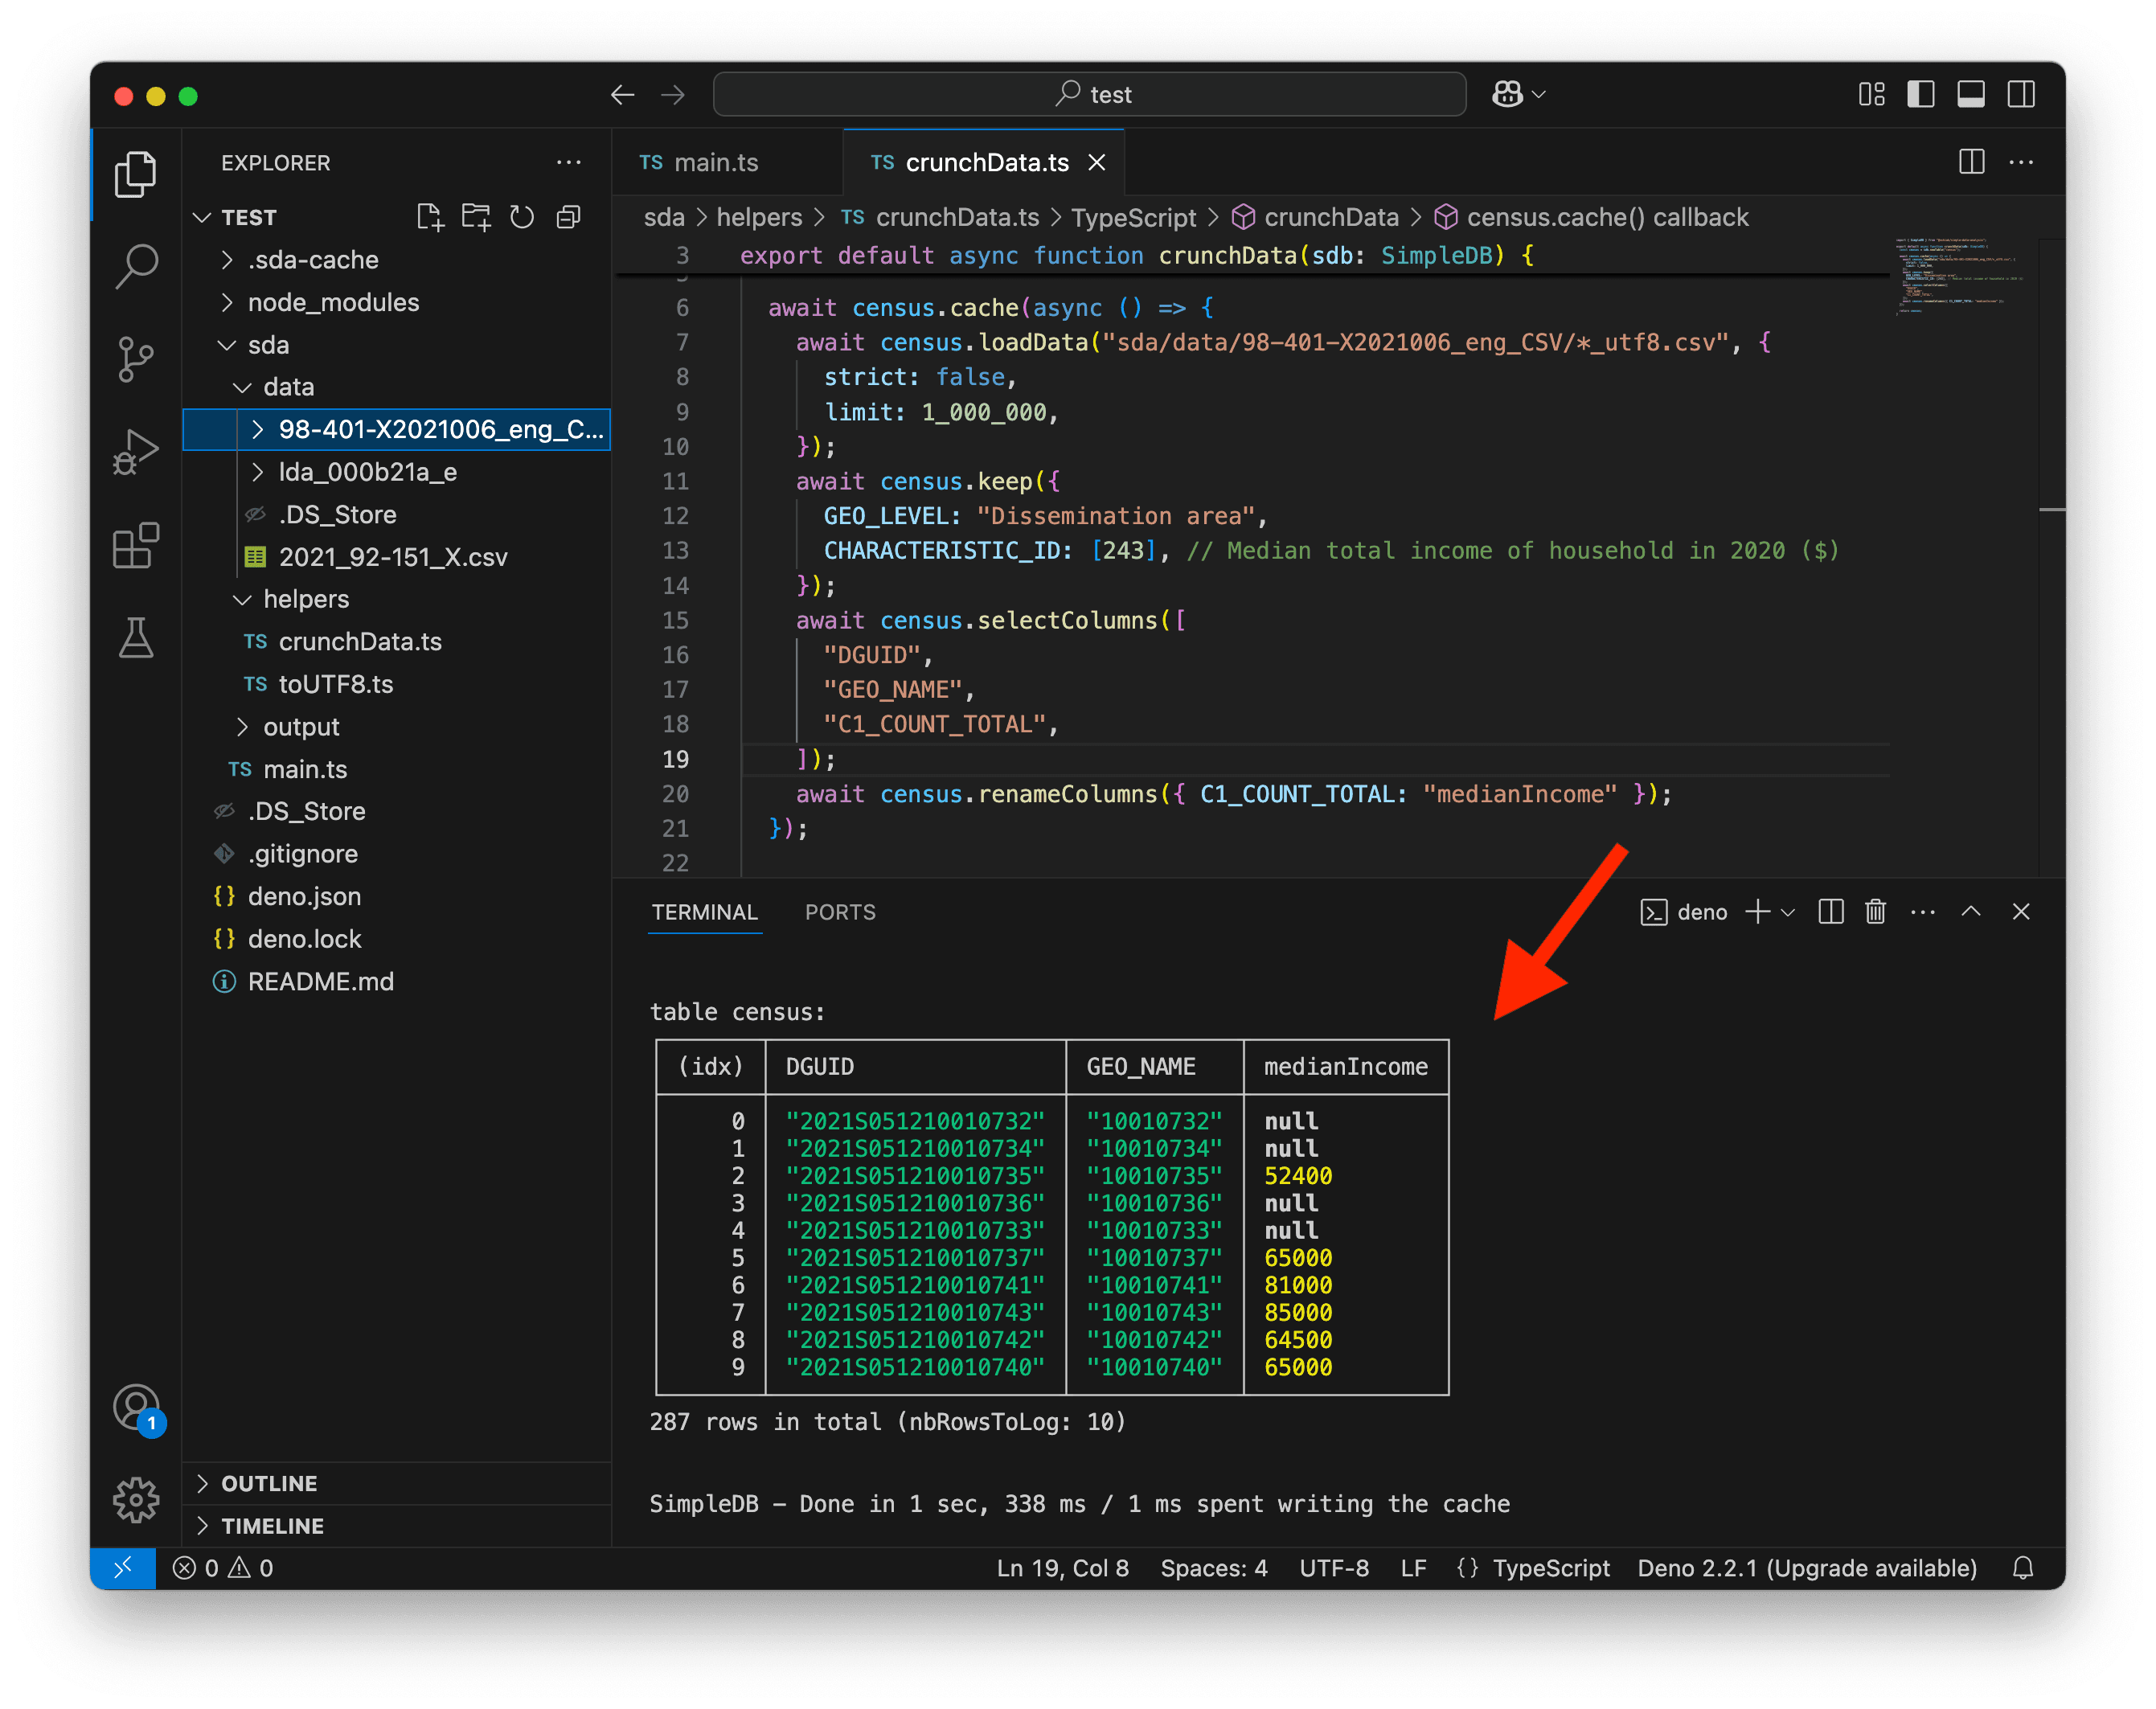The width and height of the screenshot is (2156, 1709).
Task: Open the Extensions view
Action: pyautogui.click(x=136, y=545)
